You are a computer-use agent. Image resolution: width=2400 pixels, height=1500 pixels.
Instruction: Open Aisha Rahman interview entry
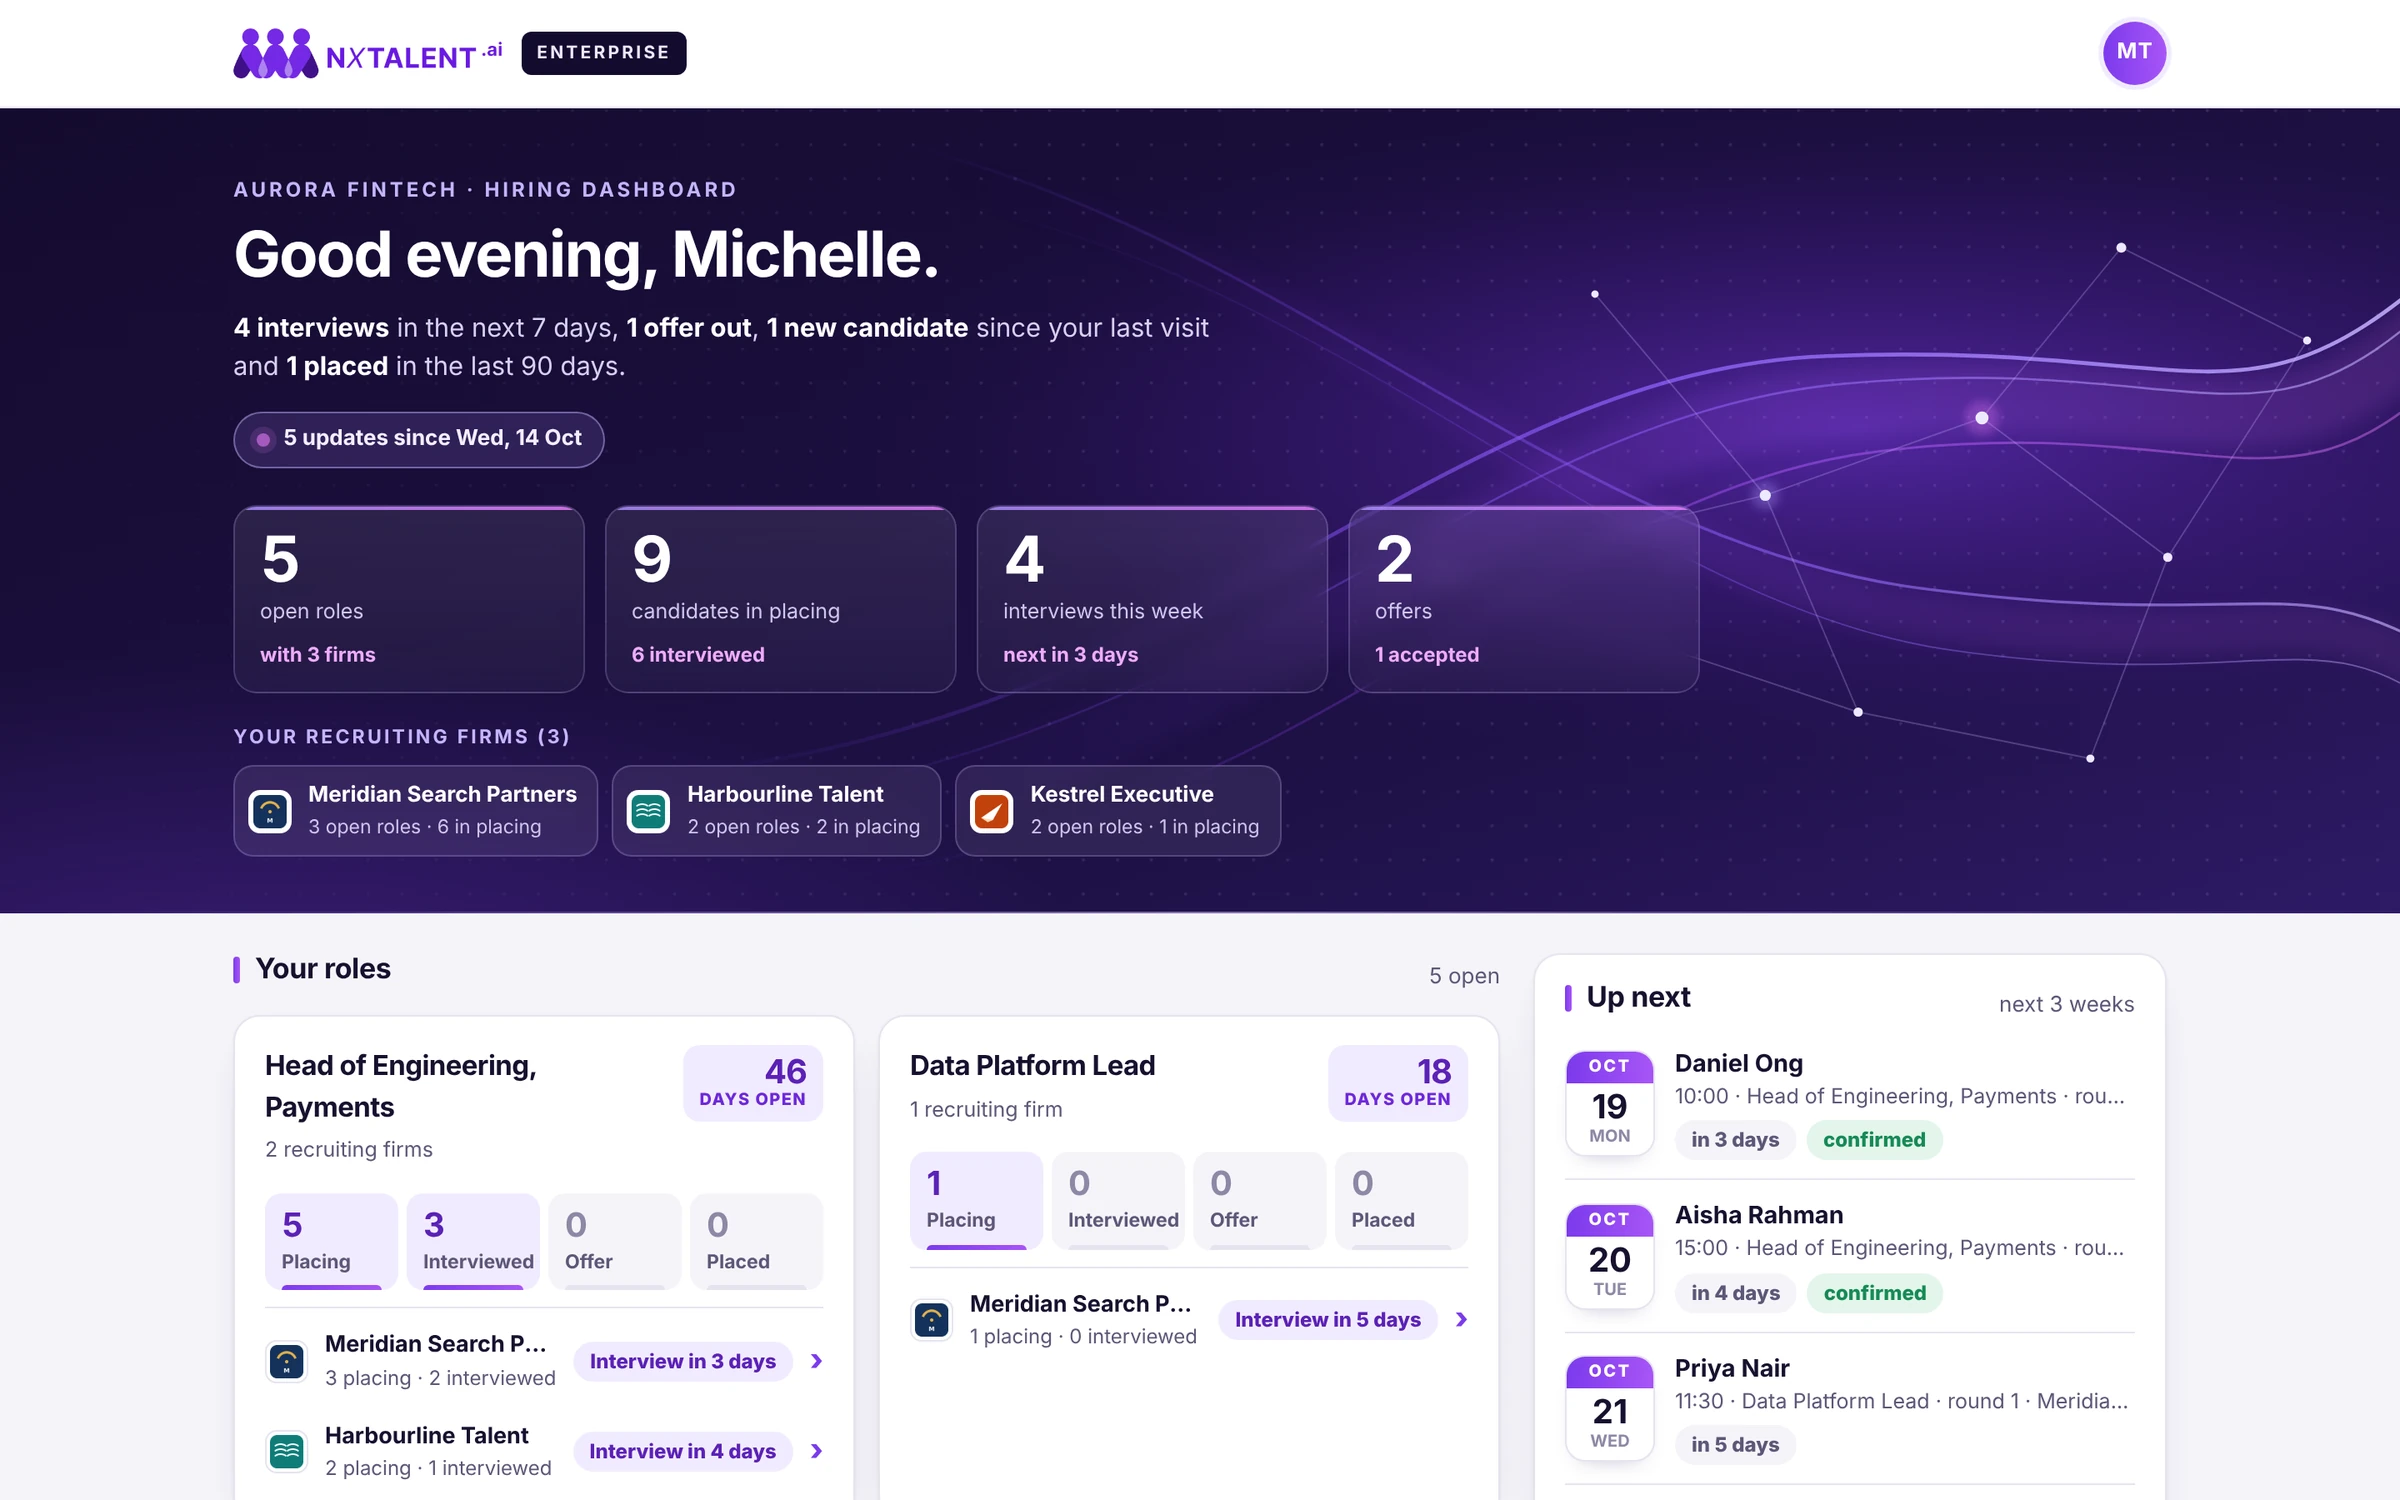click(x=1850, y=1256)
